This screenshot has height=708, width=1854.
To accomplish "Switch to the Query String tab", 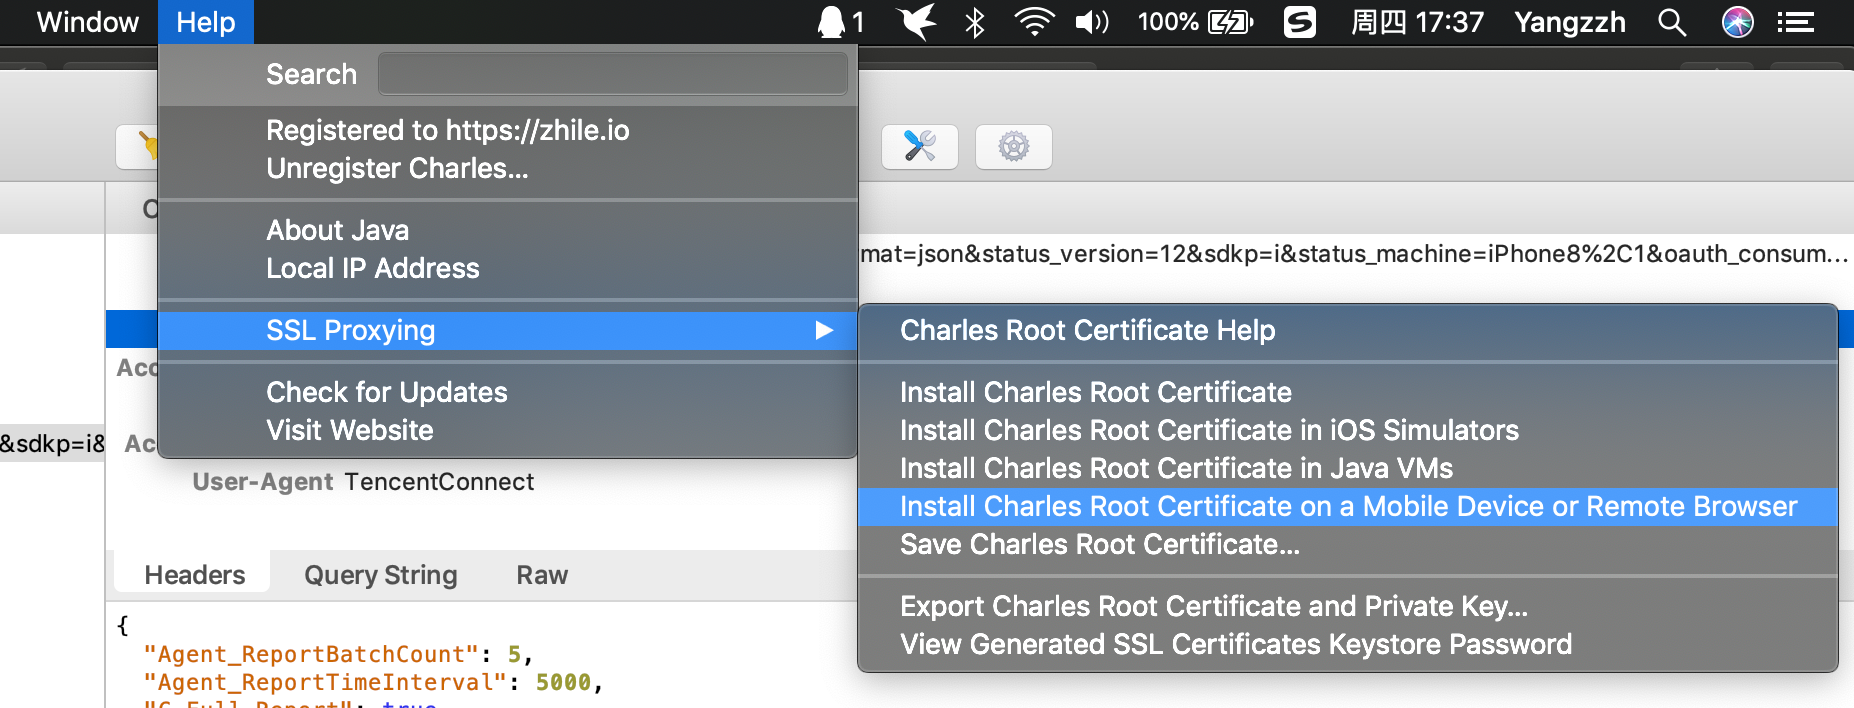I will (x=381, y=575).
